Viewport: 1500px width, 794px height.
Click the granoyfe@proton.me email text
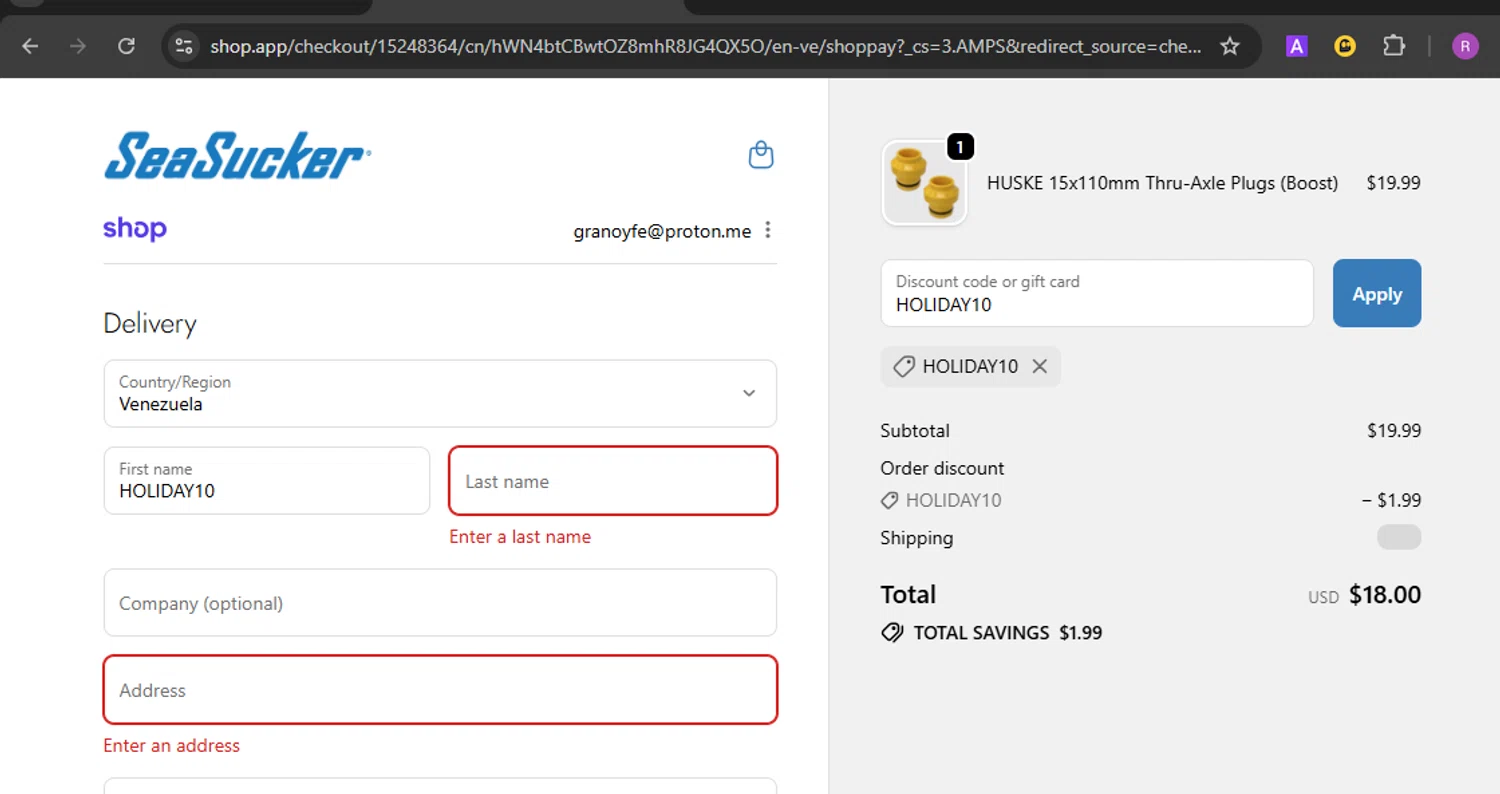[x=662, y=231]
